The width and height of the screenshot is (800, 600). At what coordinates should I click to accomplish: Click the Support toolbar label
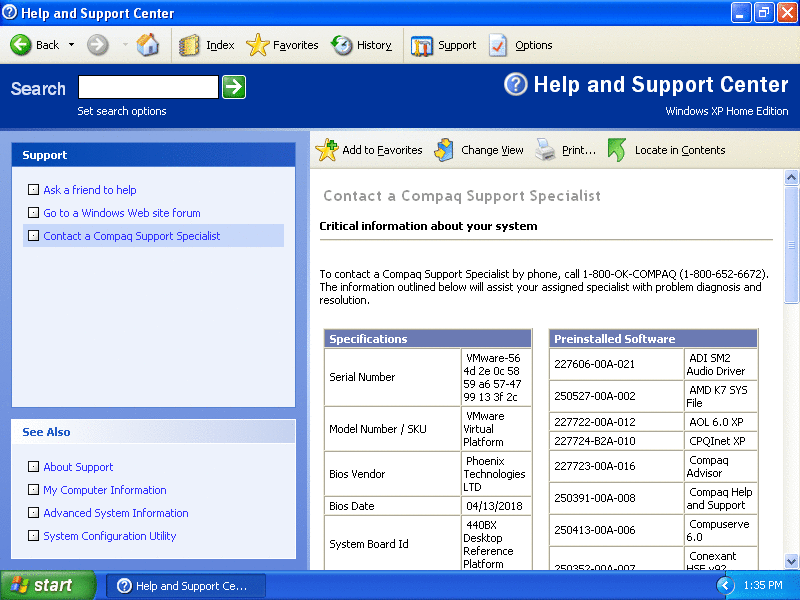[x=457, y=45]
